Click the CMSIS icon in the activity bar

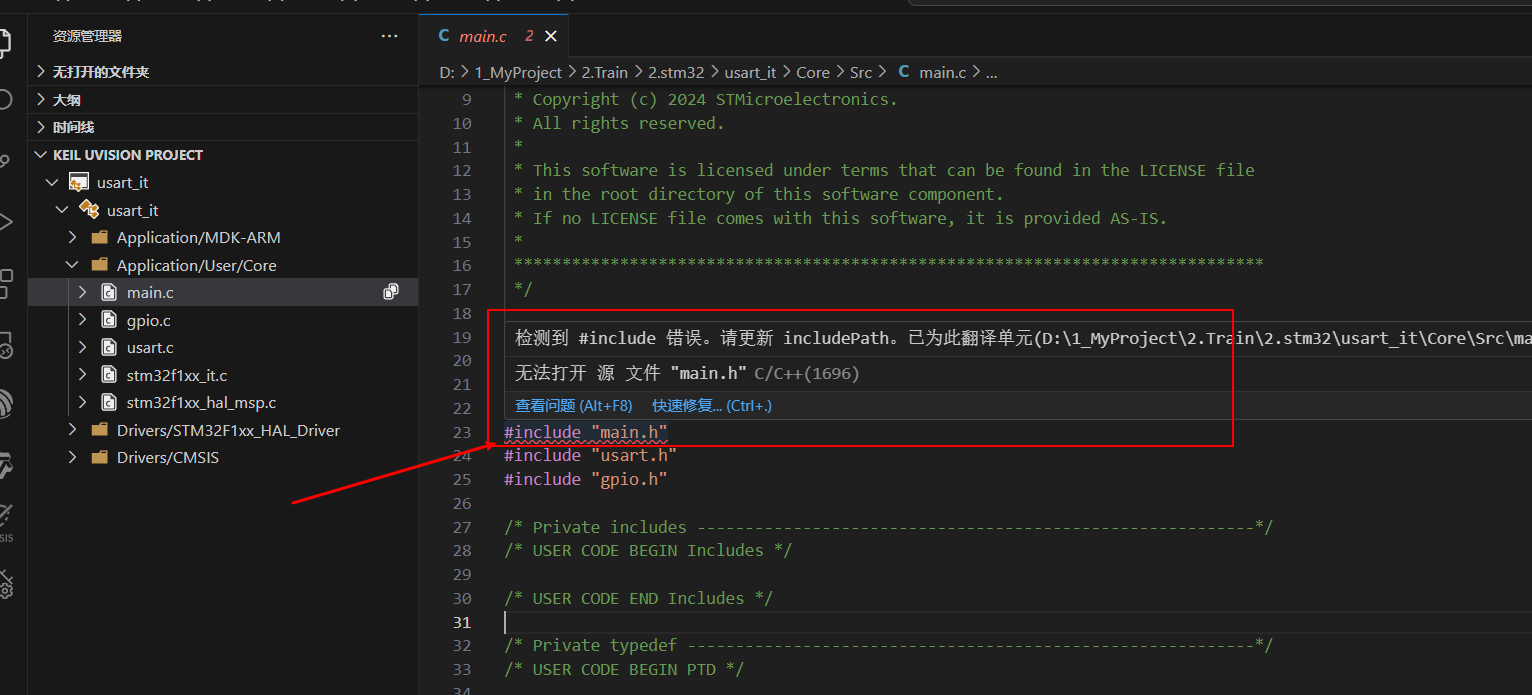tap(9, 520)
